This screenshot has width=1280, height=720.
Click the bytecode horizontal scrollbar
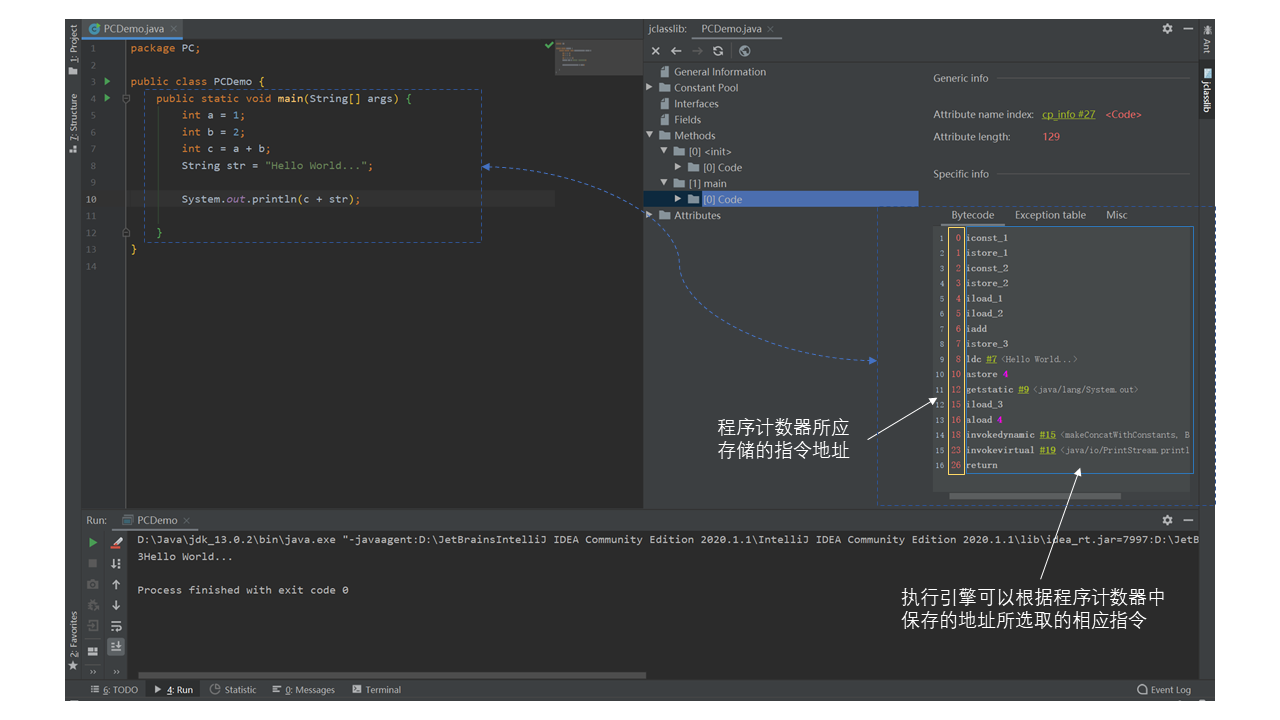point(1035,496)
